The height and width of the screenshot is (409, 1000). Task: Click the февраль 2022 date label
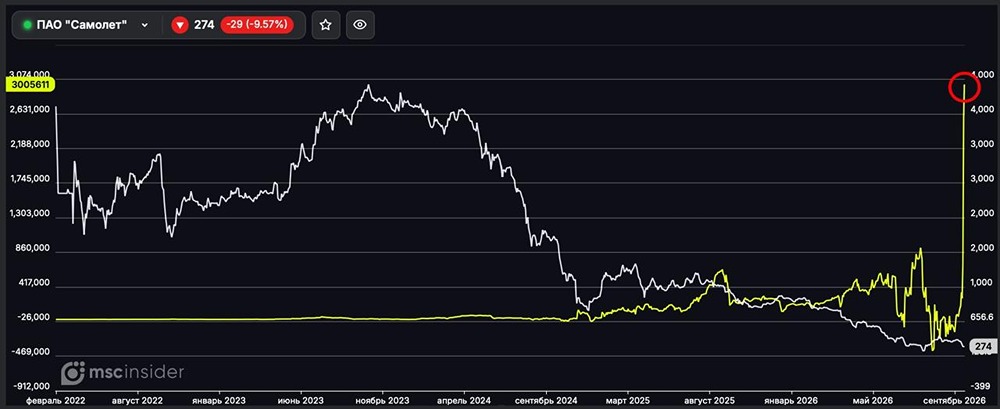56,403
